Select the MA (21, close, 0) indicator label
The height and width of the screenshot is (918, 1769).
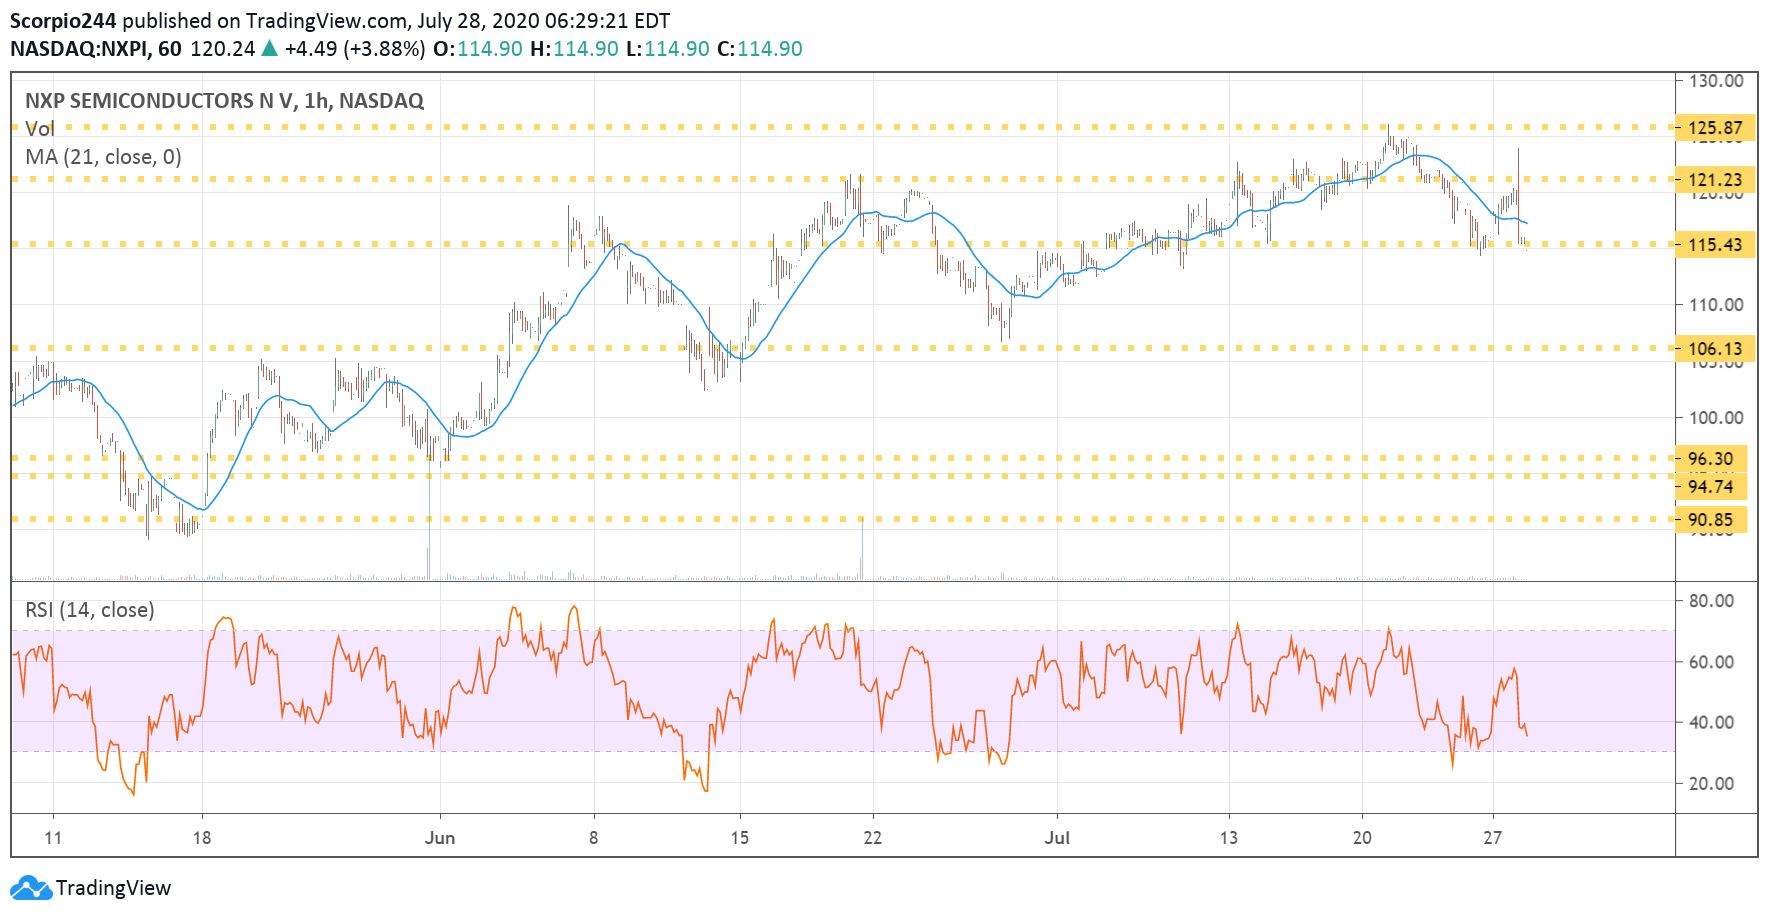[x=103, y=156]
